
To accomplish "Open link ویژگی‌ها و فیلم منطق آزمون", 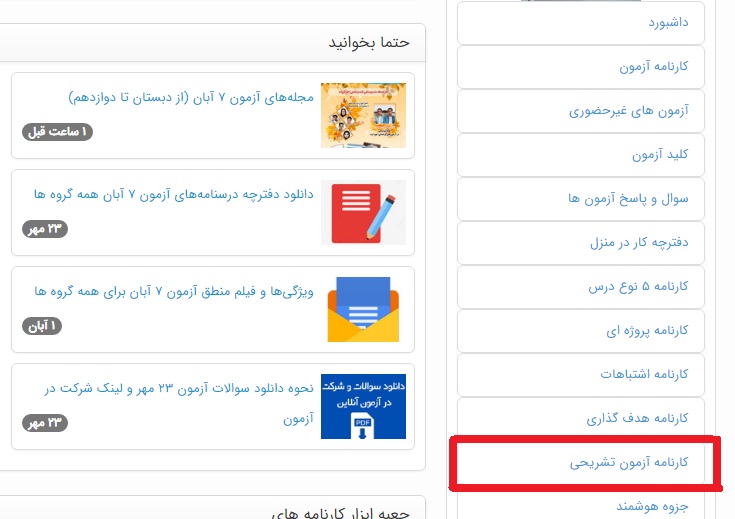I will (174, 291).
